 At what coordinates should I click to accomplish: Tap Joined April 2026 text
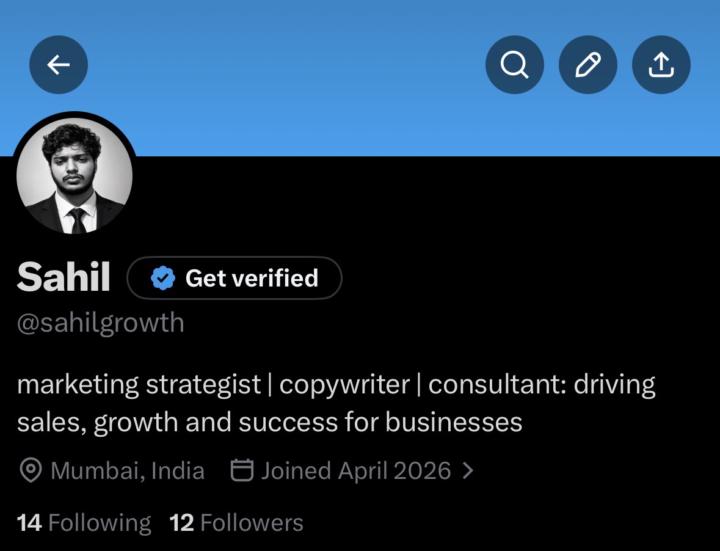(x=356, y=471)
